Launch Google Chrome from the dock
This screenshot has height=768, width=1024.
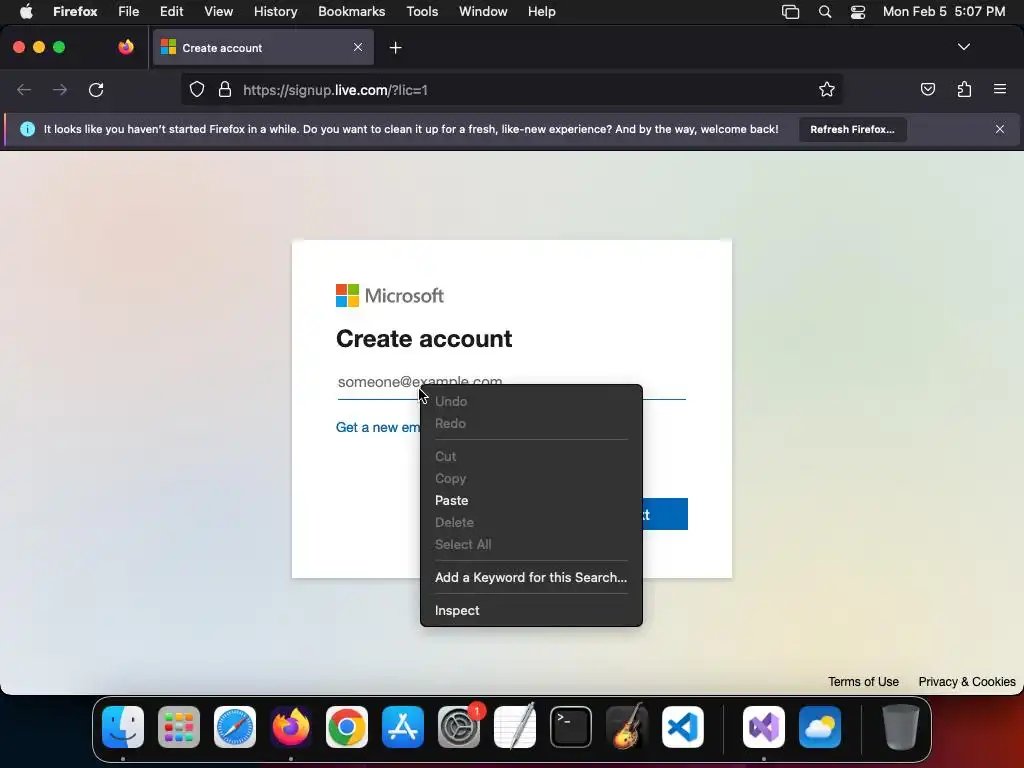pyautogui.click(x=347, y=727)
